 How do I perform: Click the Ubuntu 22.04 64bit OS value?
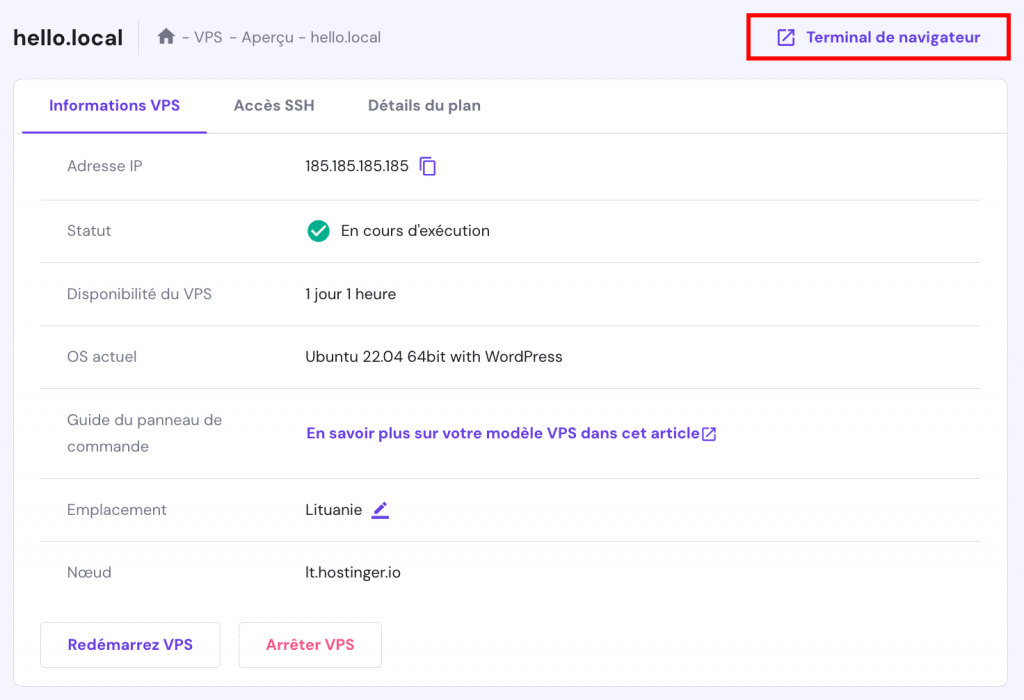434,357
